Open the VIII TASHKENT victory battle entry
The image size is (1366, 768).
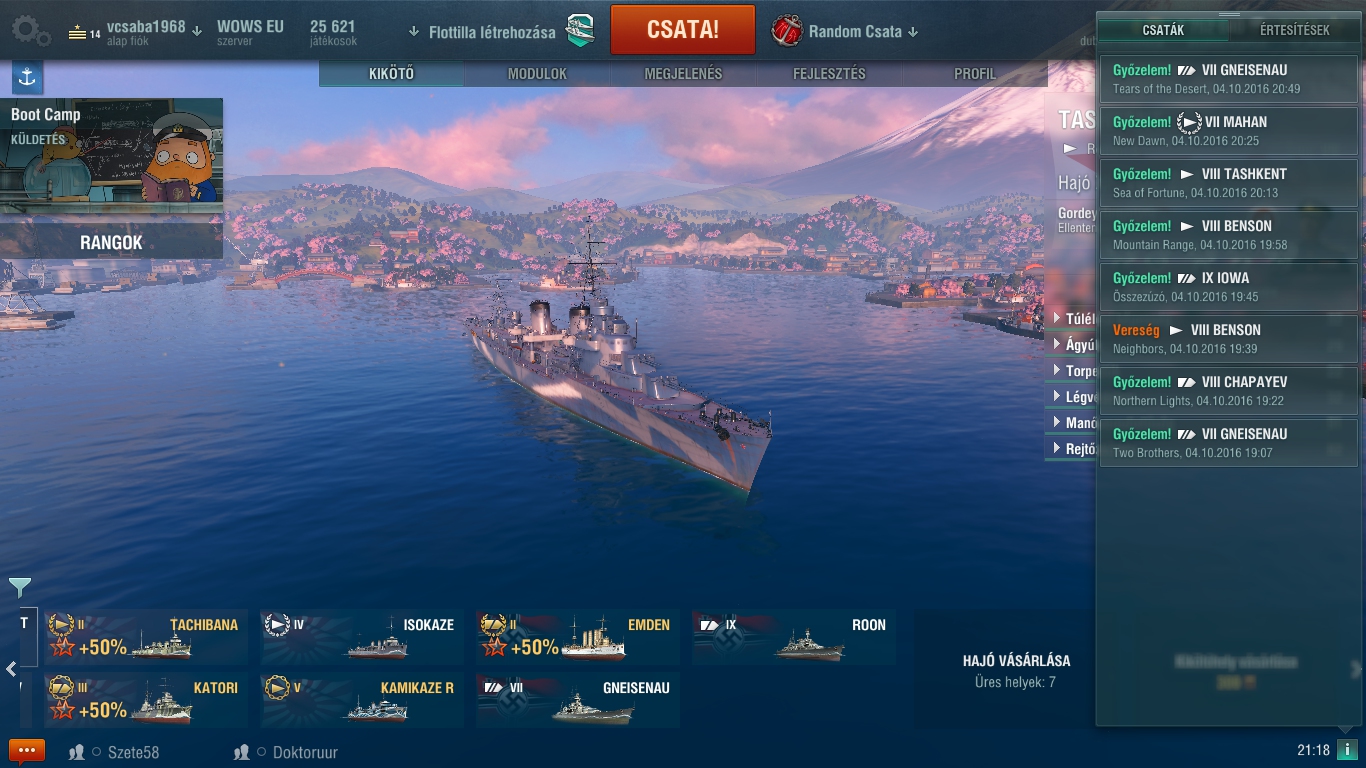1229,183
